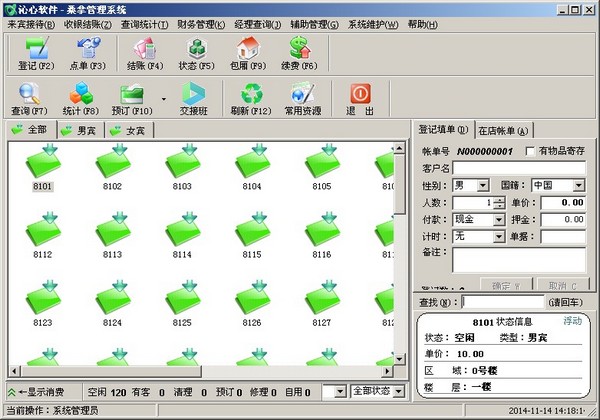The image size is (600, 420).
Task: Click the 浮动 link in status info
Action: [x=572, y=321]
